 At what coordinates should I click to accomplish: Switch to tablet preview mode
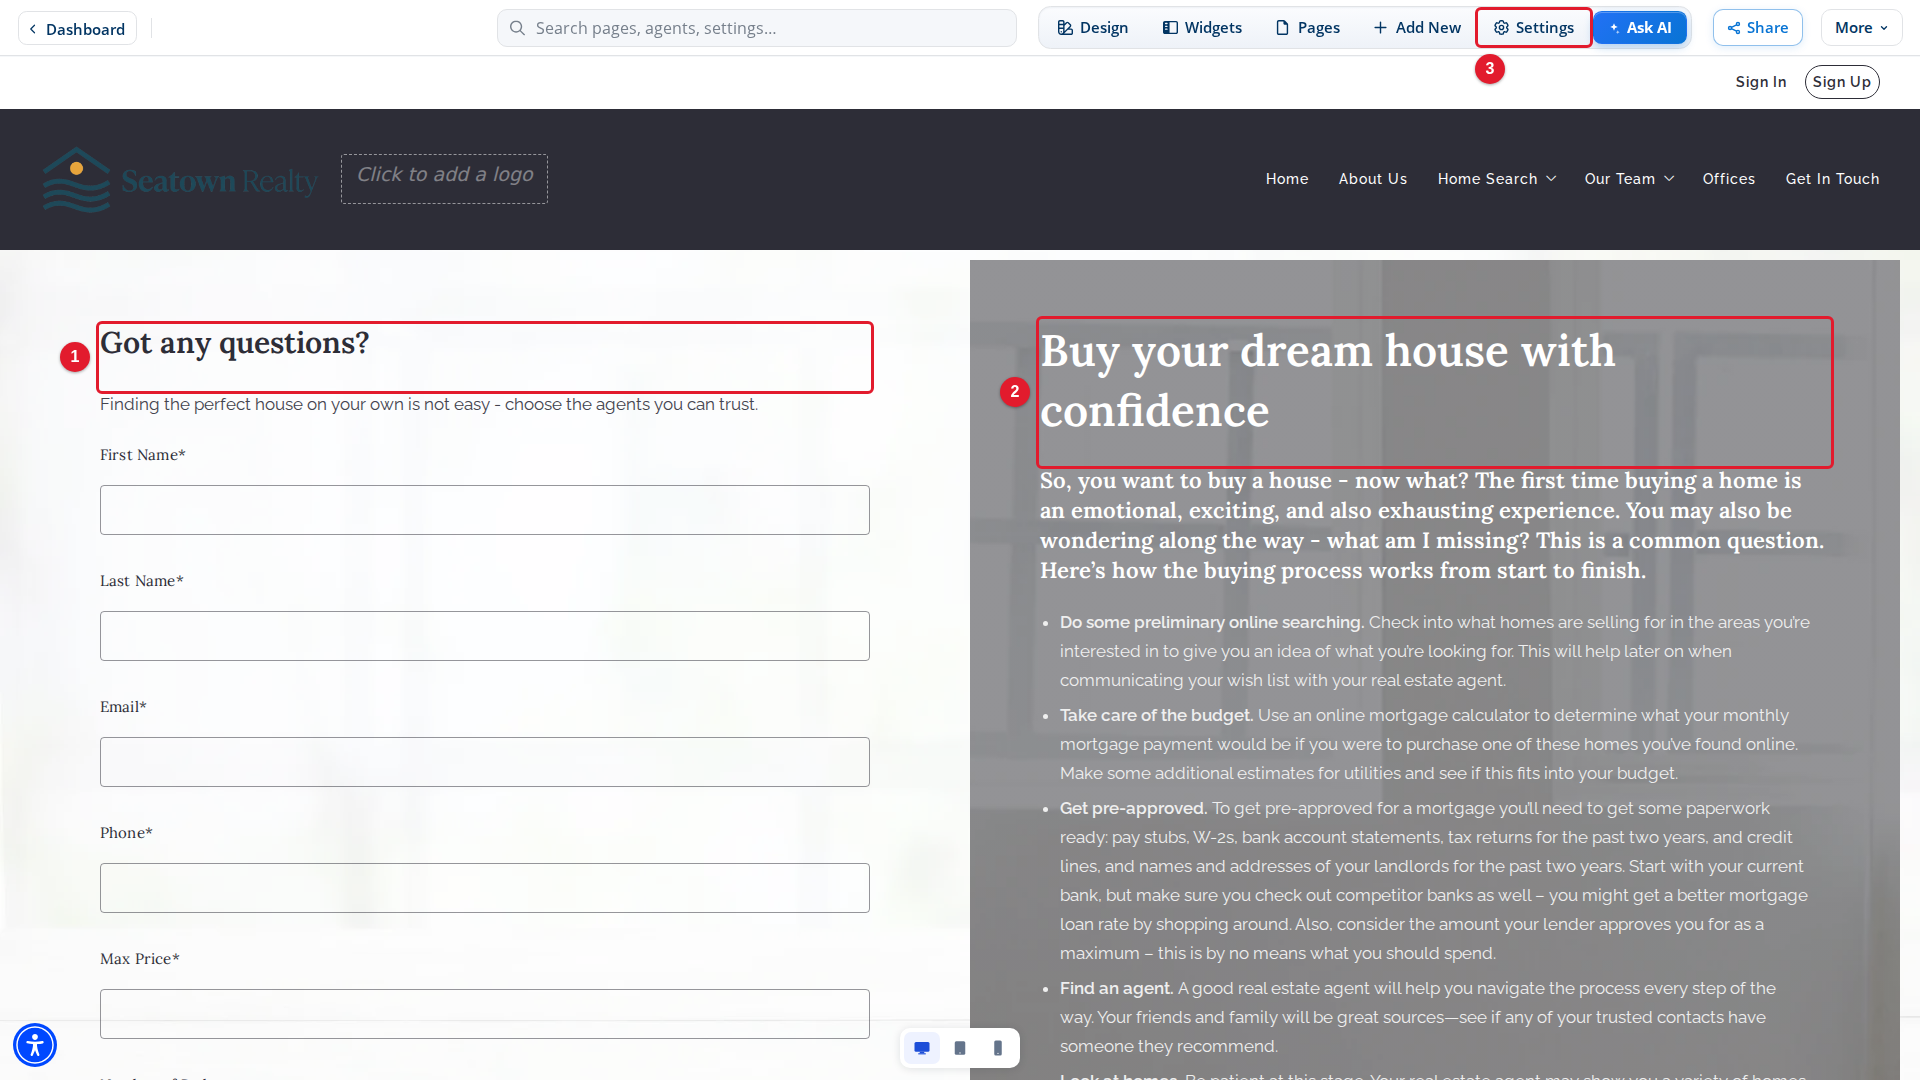(x=960, y=1048)
